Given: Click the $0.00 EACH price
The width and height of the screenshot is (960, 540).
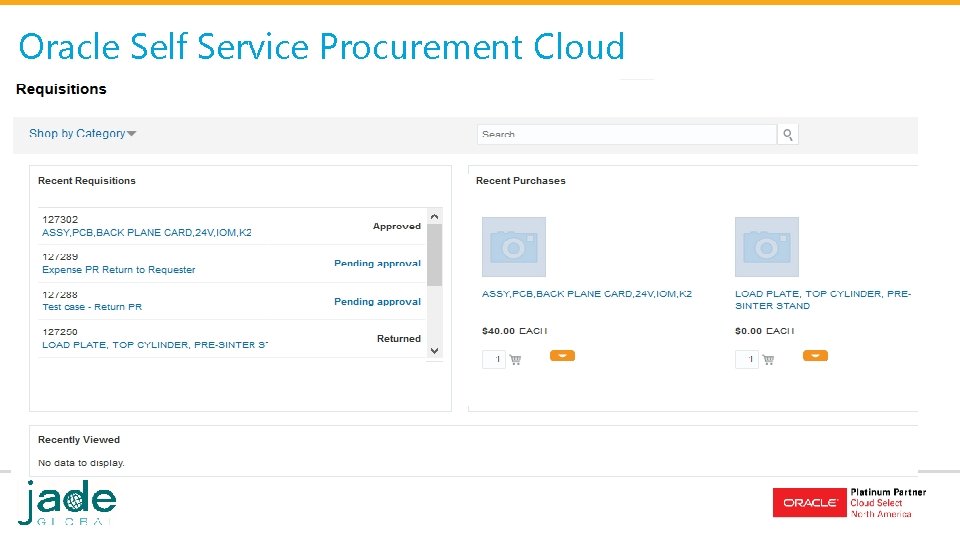Looking at the screenshot, I should pos(765,331).
